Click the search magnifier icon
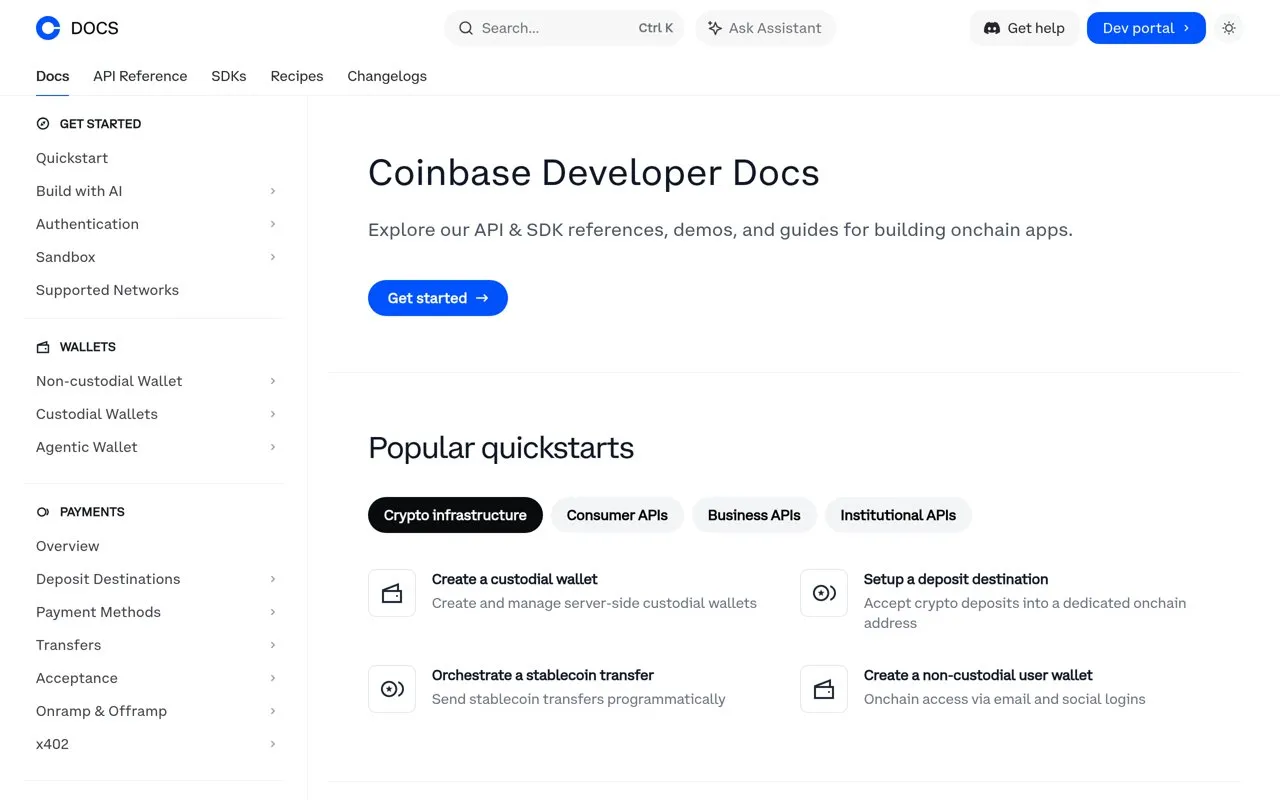Screen dimensions: 1280x800 tap(466, 28)
